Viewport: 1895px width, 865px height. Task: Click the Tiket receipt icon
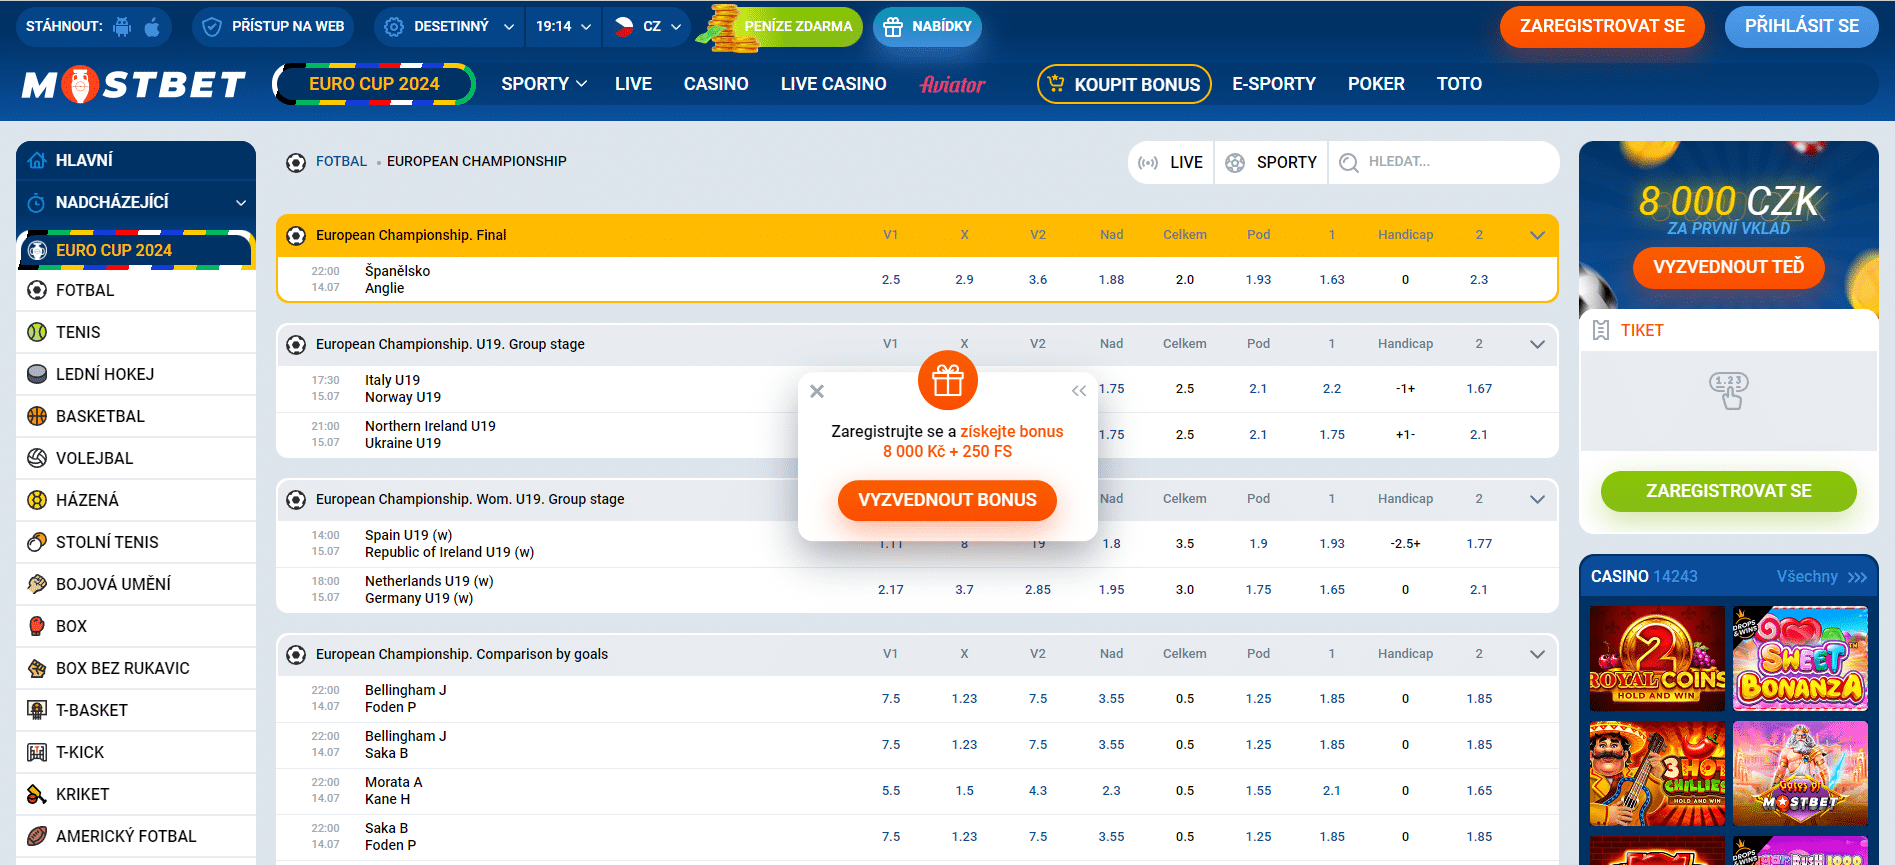pos(1601,330)
